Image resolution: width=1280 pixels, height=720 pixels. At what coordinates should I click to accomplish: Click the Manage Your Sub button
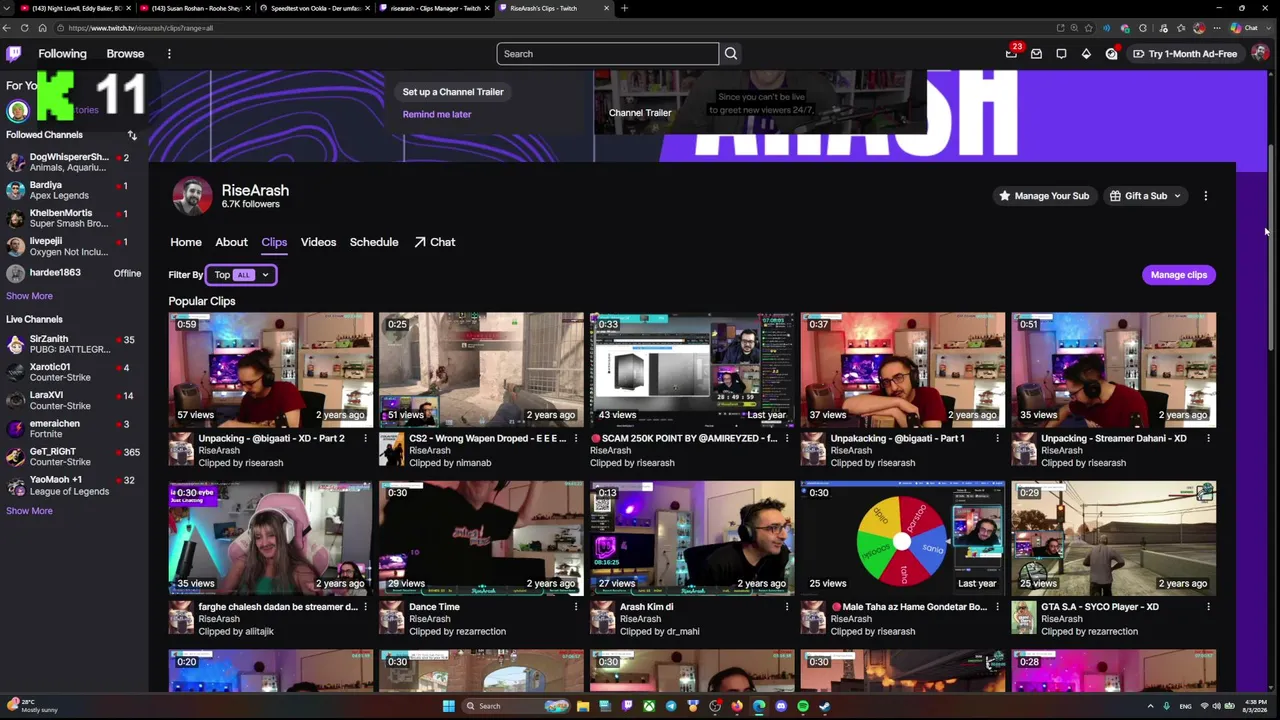(1043, 196)
